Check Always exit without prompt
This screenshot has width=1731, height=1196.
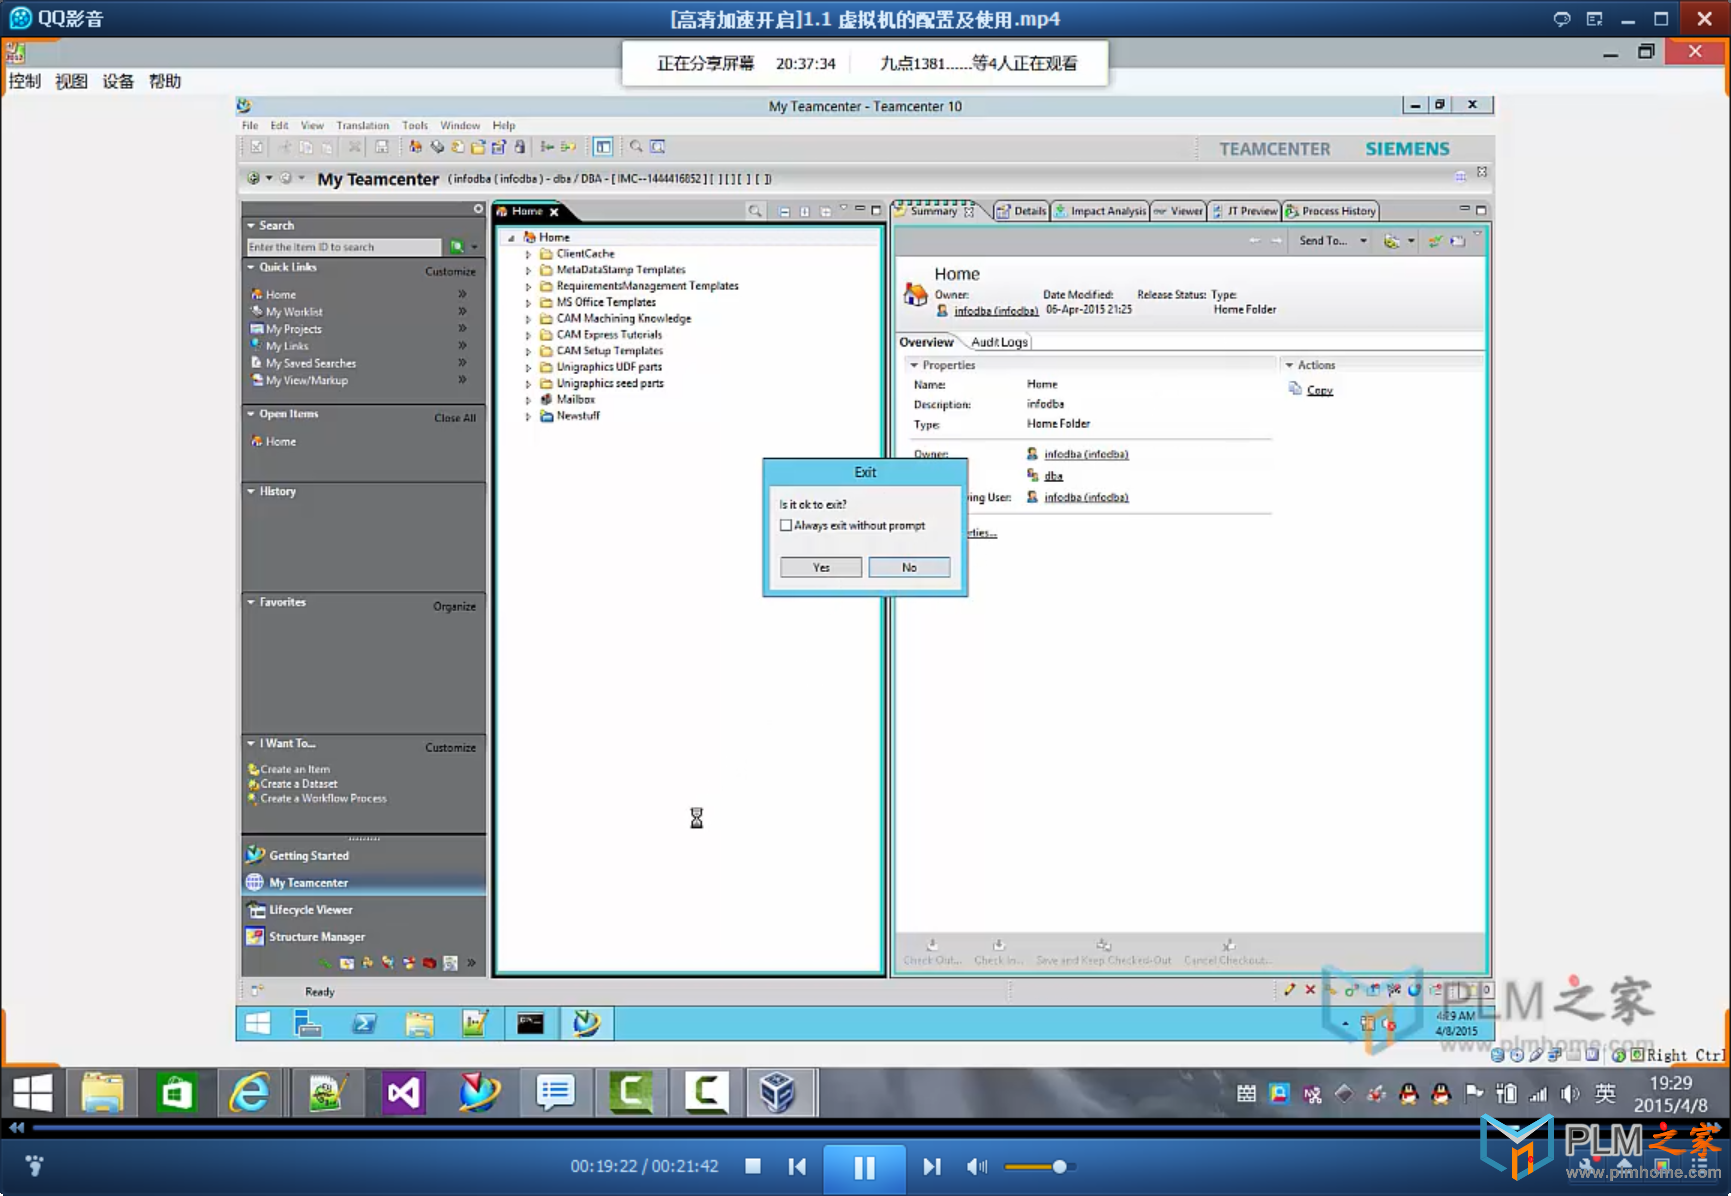[x=786, y=525]
